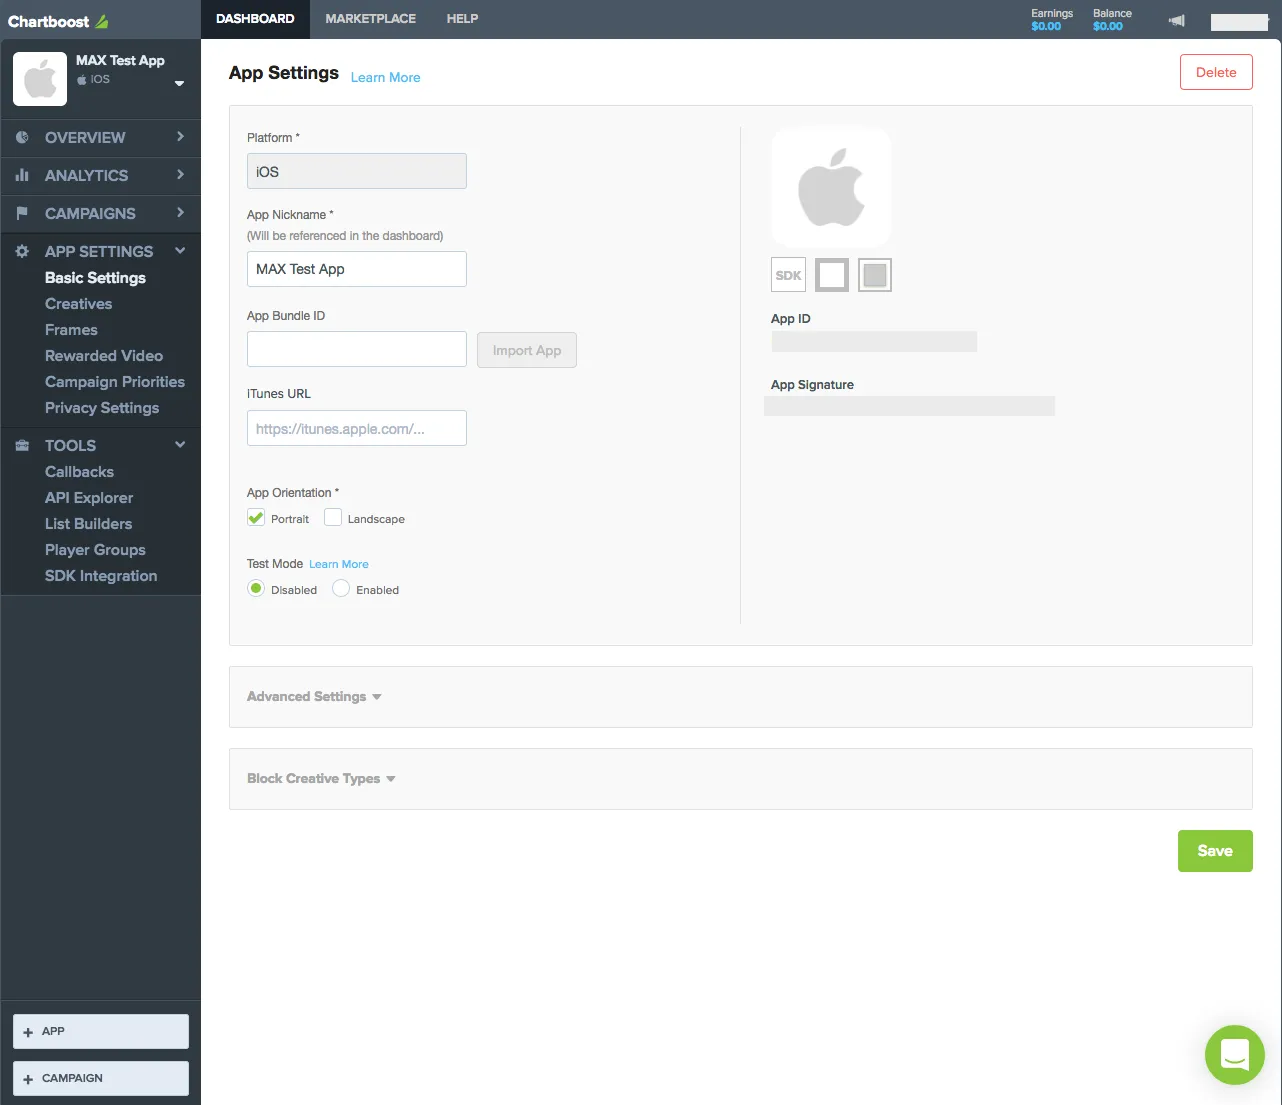Click the Chartboost logo

pyautogui.click(x=58, y=21)
